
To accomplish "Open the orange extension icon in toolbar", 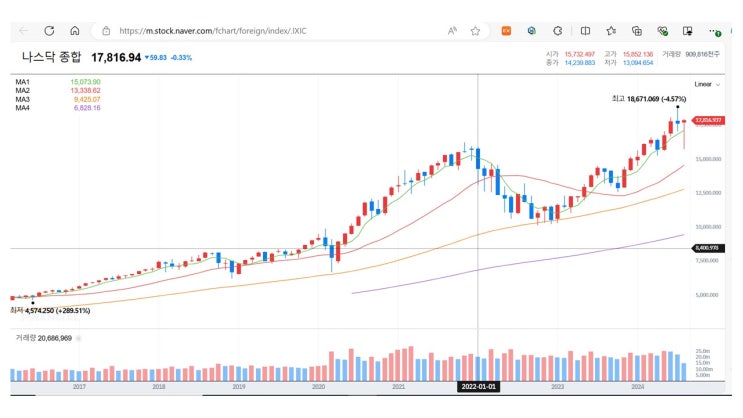I will click(x=506, y=31).
